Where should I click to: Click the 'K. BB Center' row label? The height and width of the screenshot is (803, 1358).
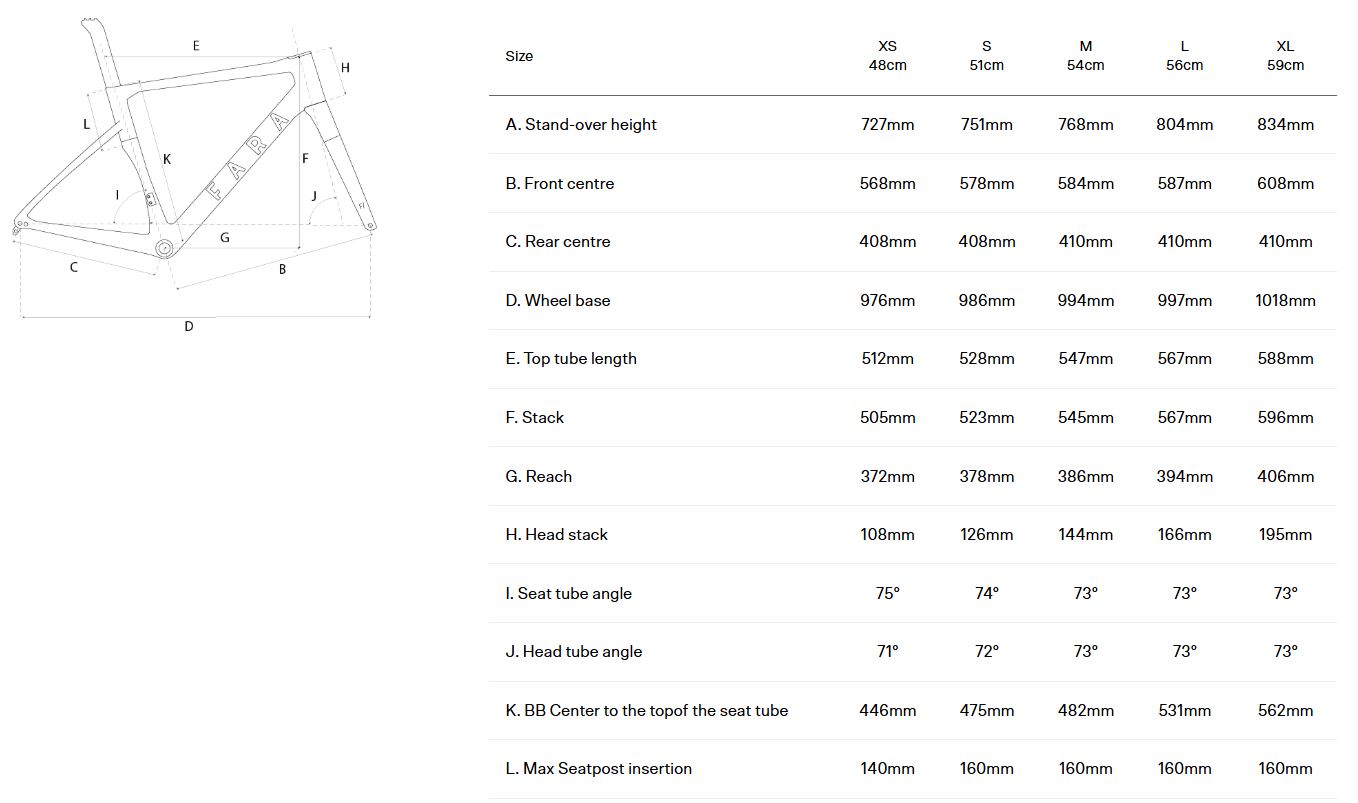(647, 710)
